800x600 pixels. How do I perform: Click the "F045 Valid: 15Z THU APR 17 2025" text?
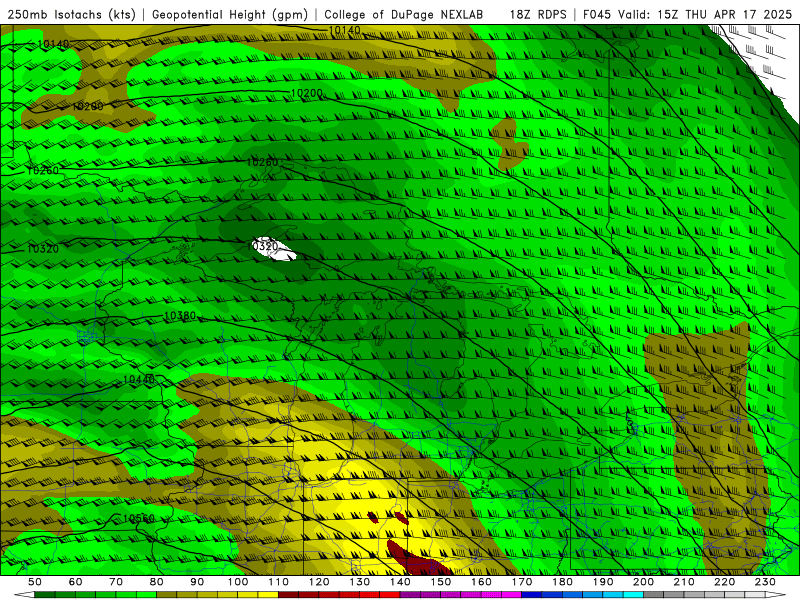687,15
